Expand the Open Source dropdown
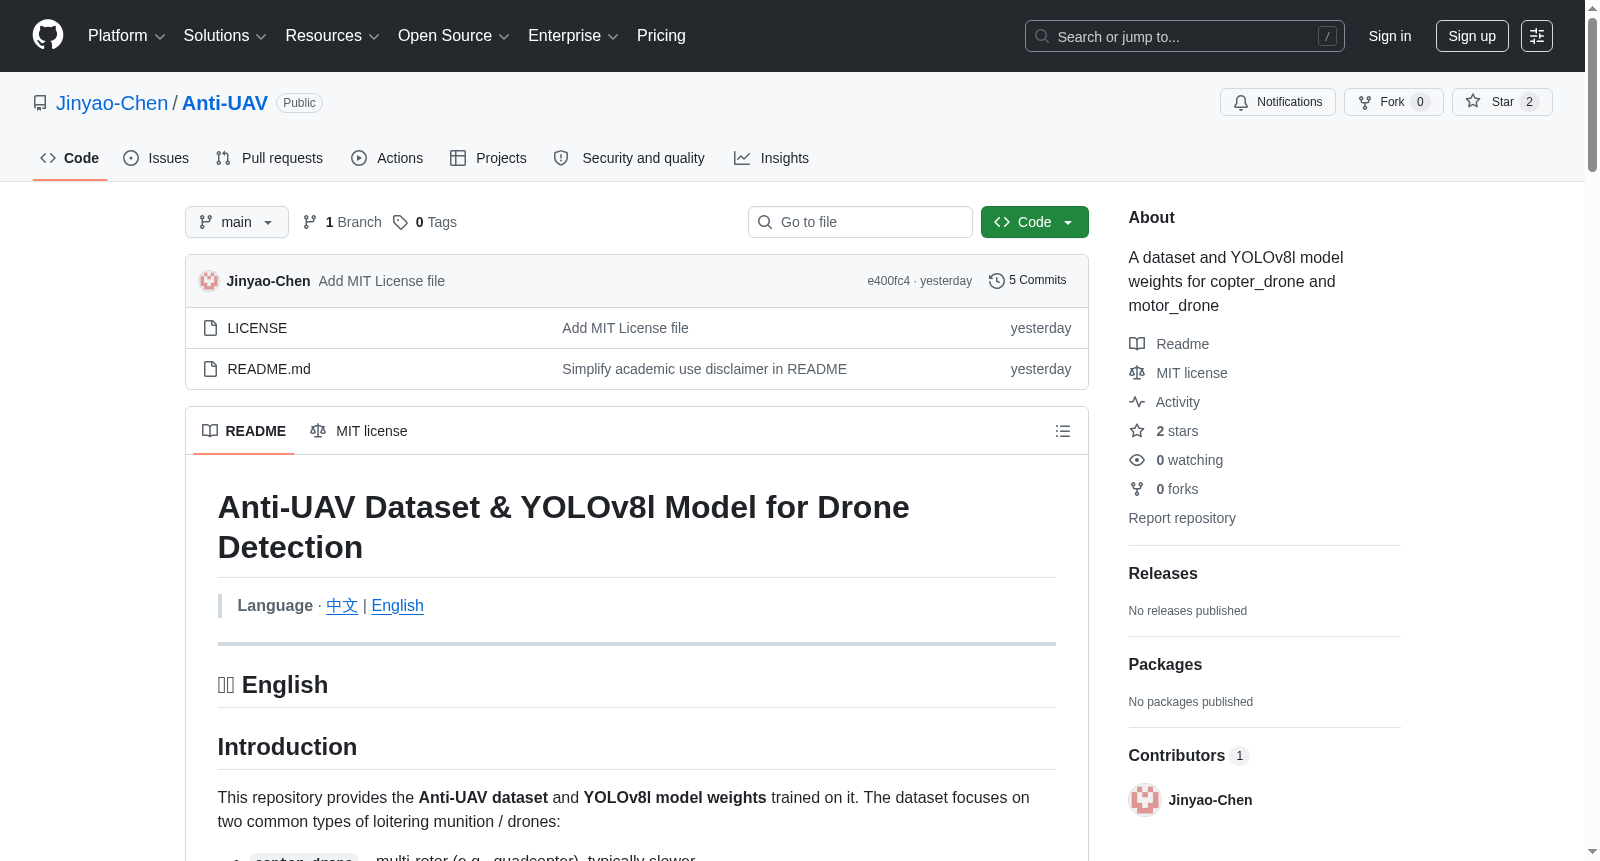Image resolution: width=1600 pixels, height=861 pixels. 454,36
